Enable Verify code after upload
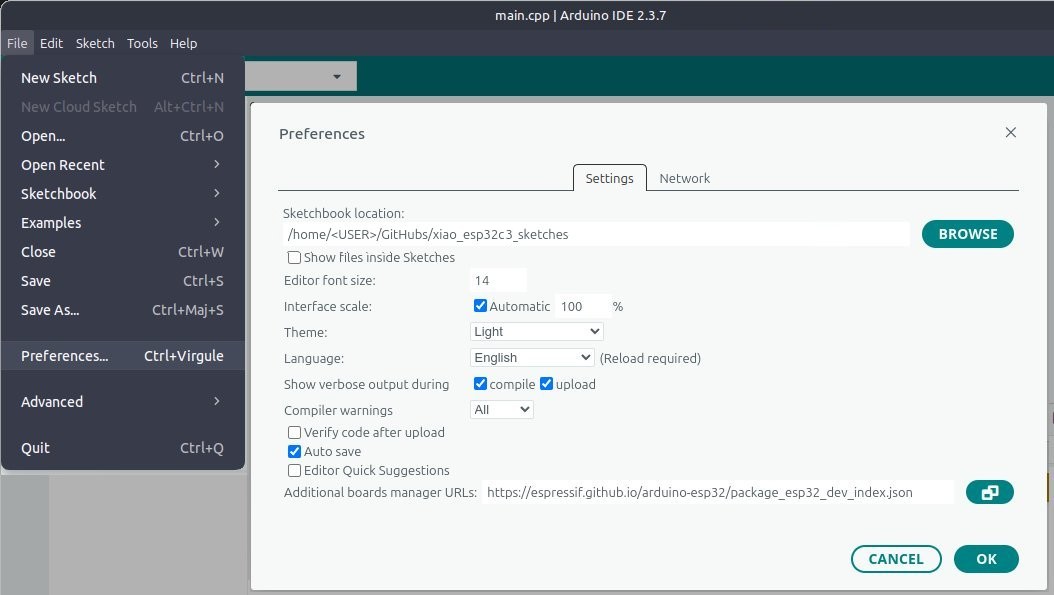 coord(295,432)
